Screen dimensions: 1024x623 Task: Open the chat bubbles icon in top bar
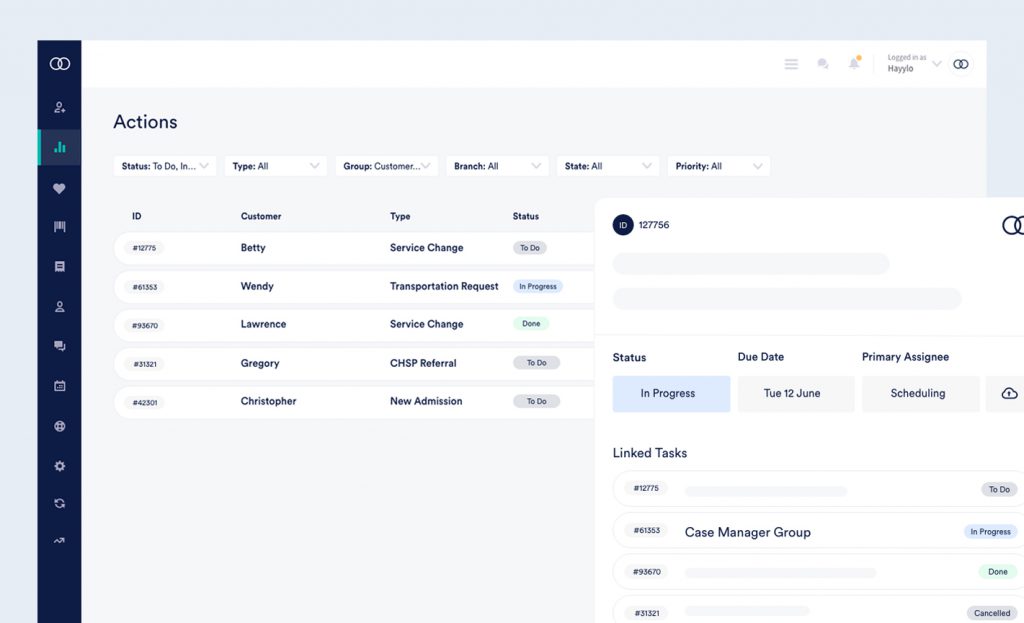823,64
